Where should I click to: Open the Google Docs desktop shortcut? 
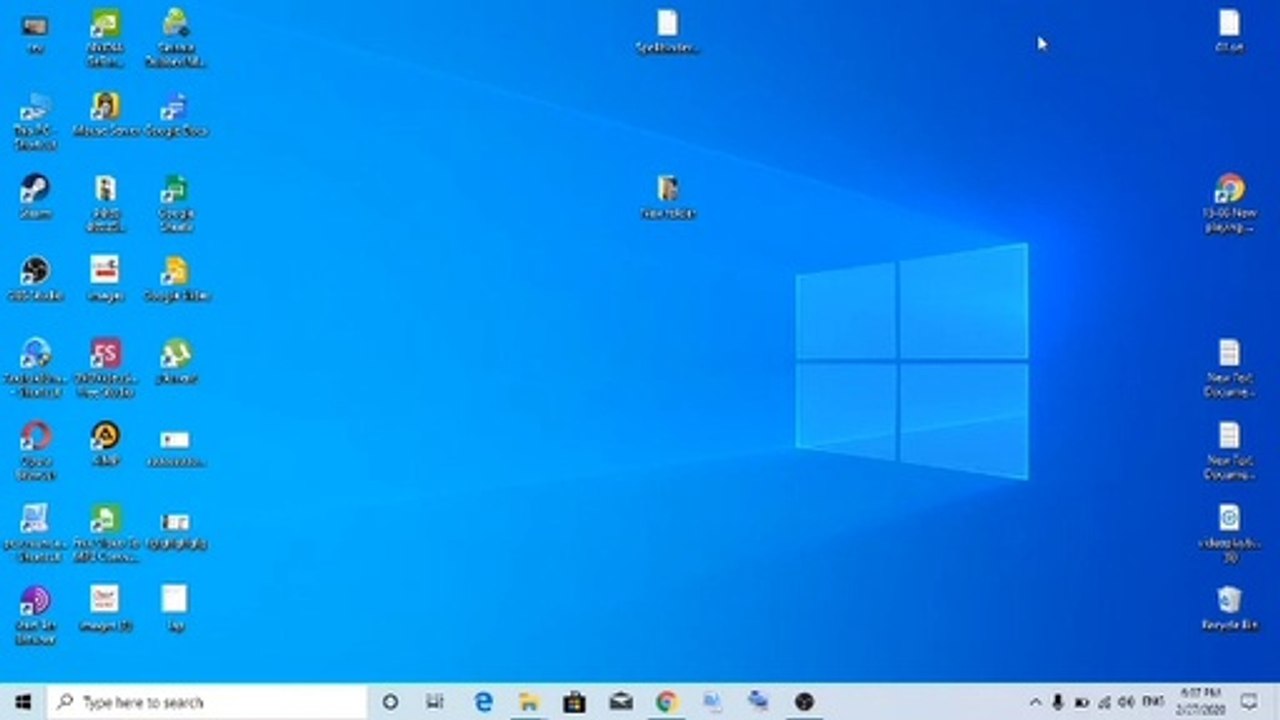tap(175, 113)
